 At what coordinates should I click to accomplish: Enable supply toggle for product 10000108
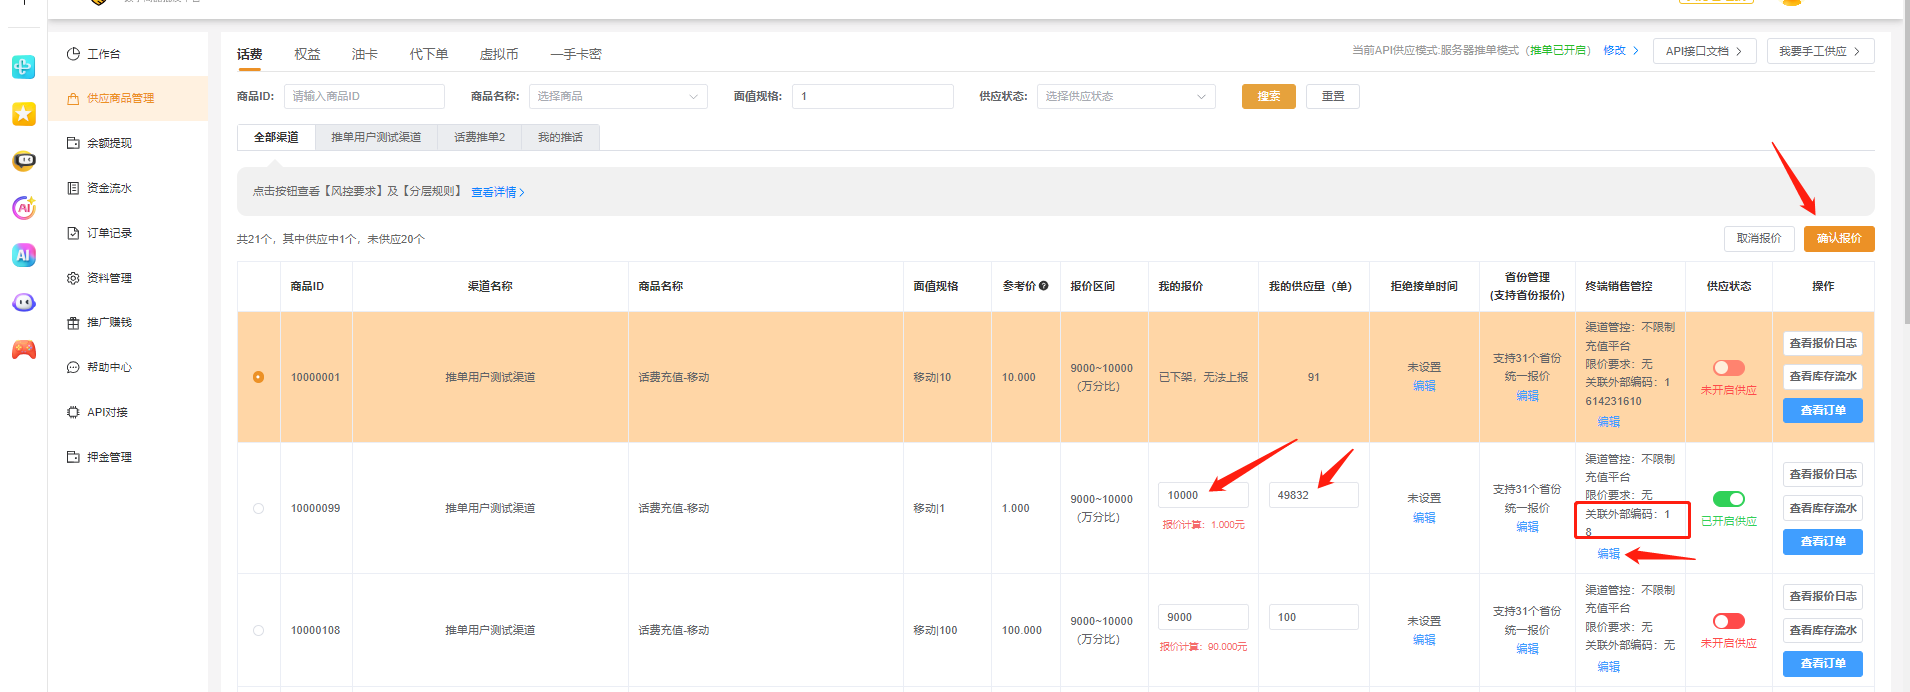click(x=1728, y=621)
